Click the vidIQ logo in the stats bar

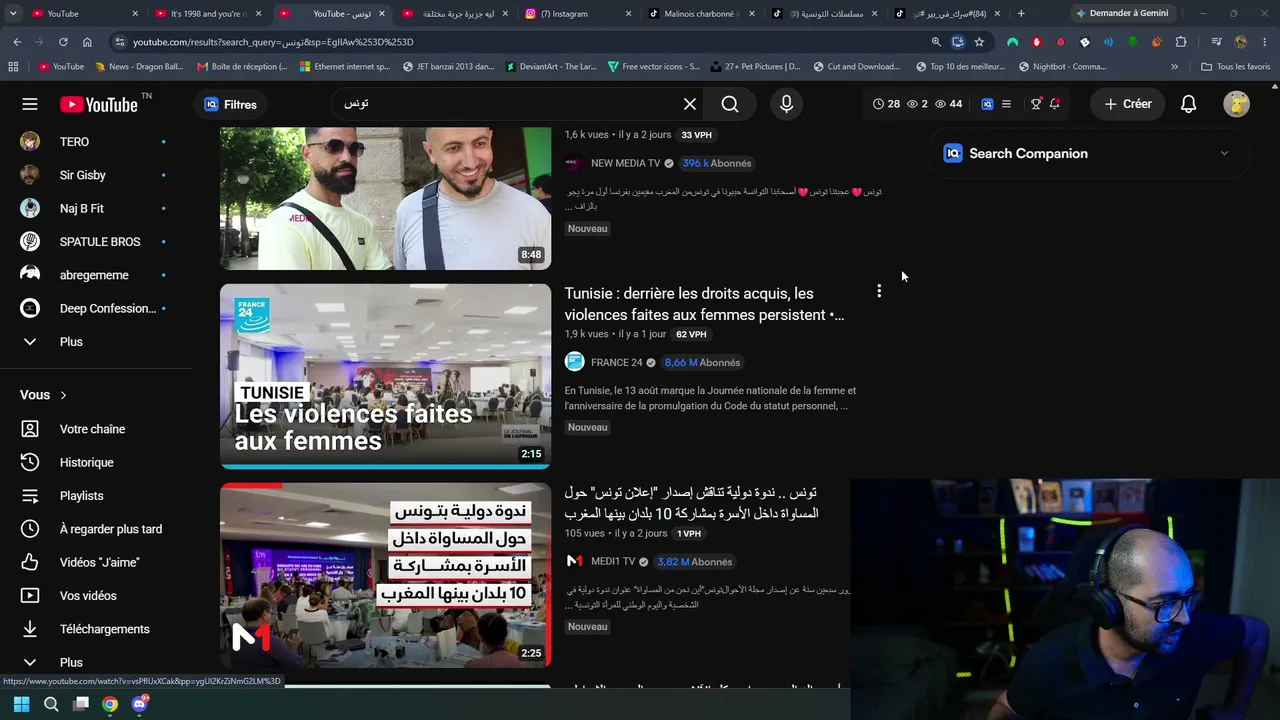pos(987,104)
